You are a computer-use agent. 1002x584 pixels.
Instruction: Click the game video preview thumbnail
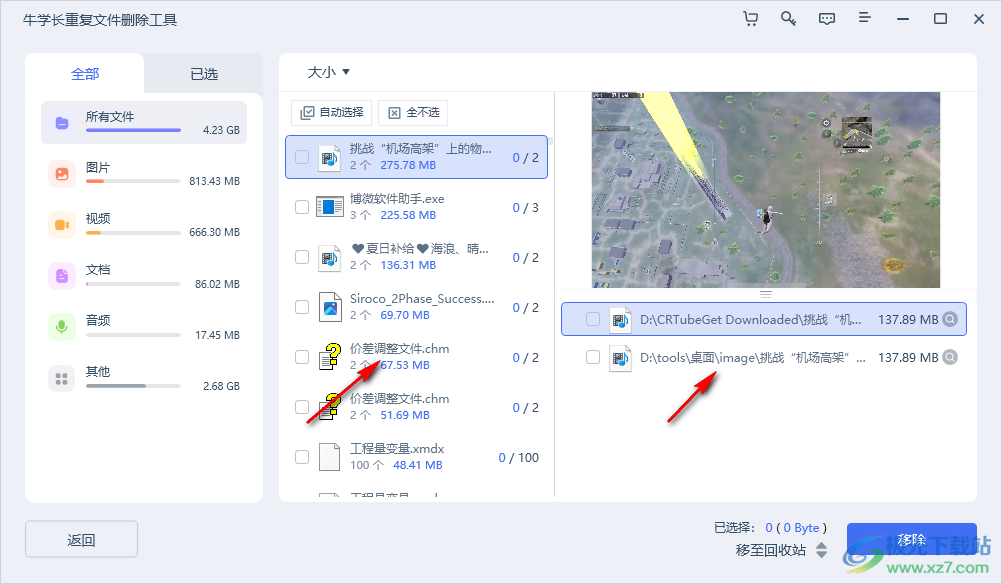point(765,189)
